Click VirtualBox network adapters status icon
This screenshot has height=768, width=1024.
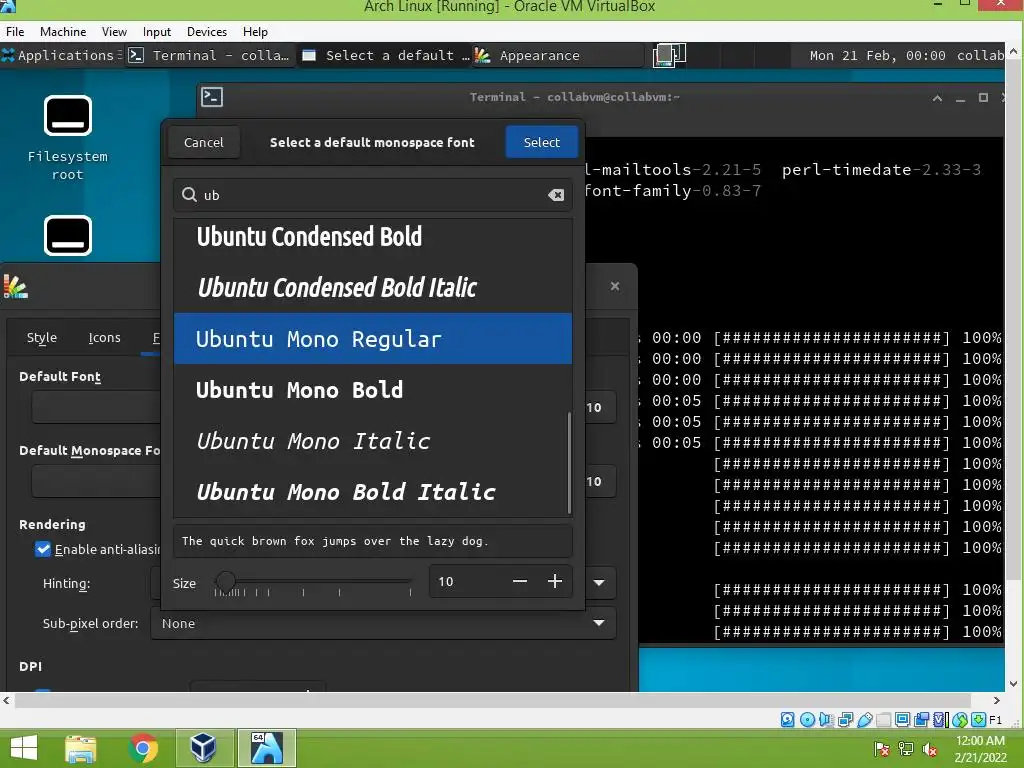click(x=846, y=720)
